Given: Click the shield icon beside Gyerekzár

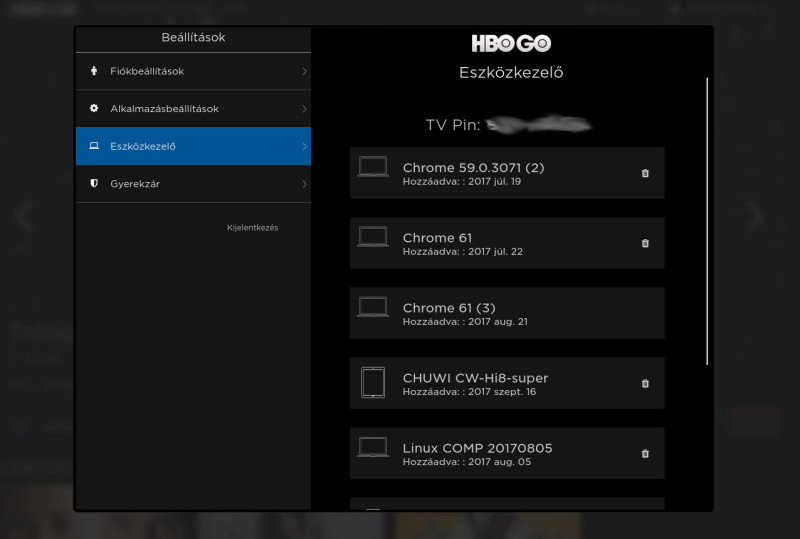Looking at the screenshot, I should pyautogui.click(x=94, y=183).
